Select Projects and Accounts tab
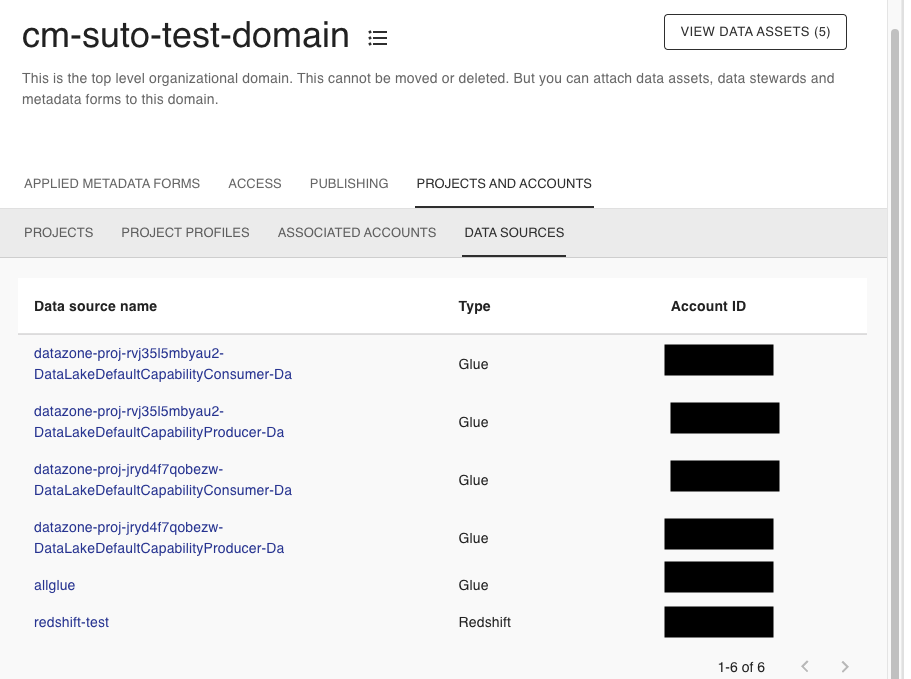 click(x=504, y=184)
